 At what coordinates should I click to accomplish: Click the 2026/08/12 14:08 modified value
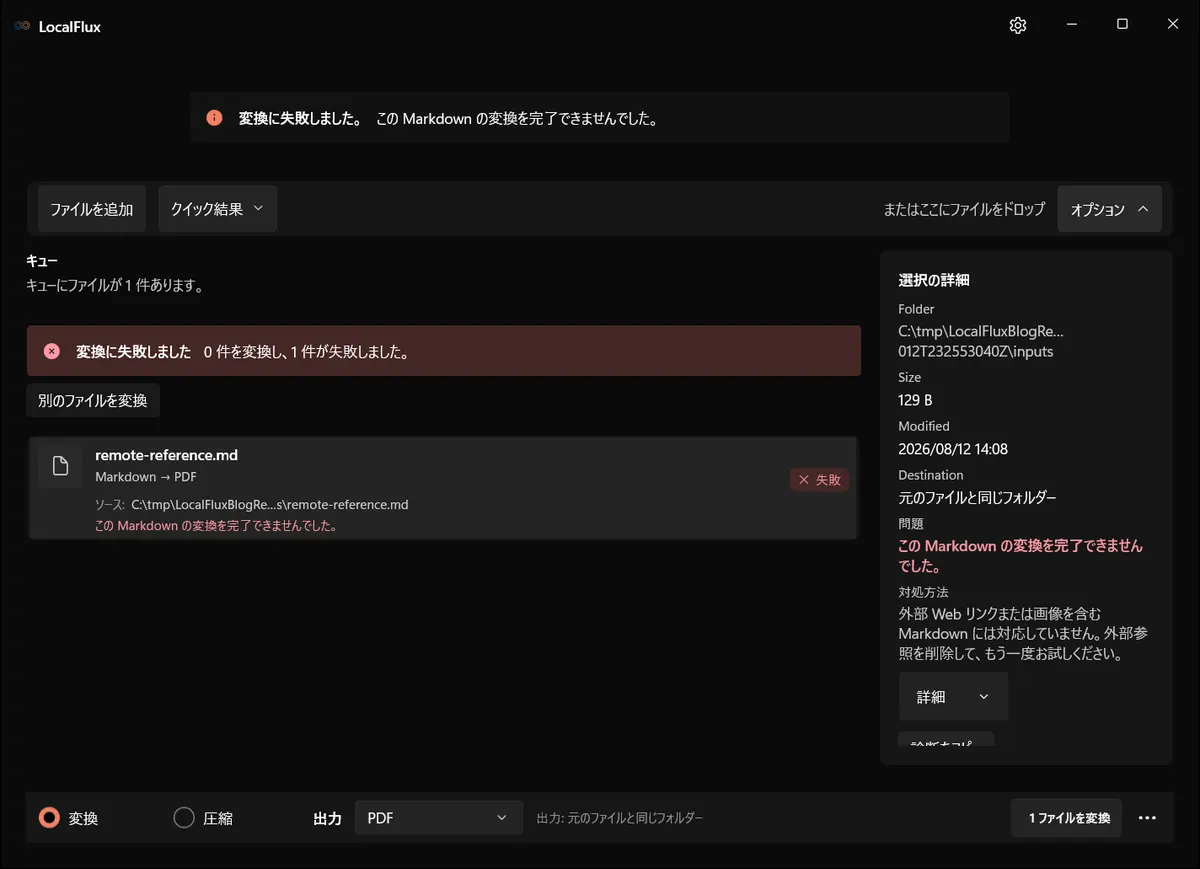pos(953,449)
